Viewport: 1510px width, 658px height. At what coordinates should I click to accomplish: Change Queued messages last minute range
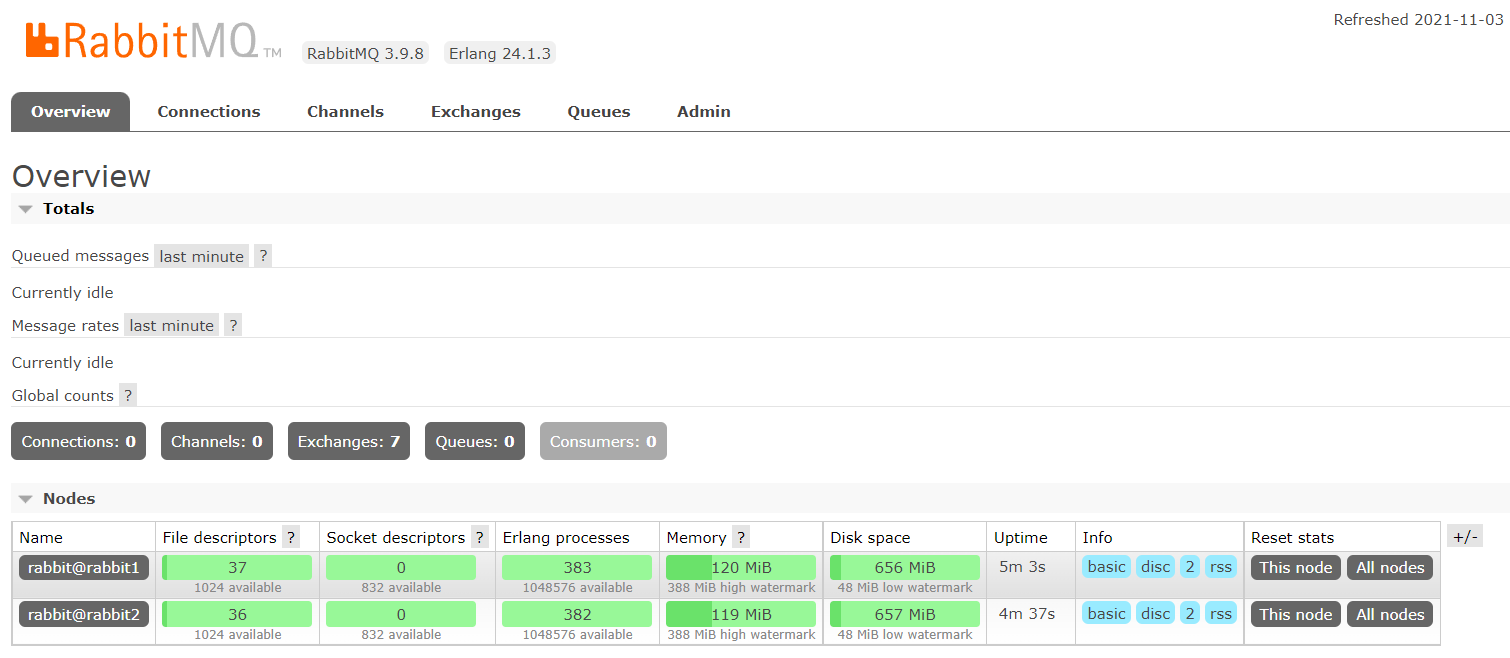201,256
